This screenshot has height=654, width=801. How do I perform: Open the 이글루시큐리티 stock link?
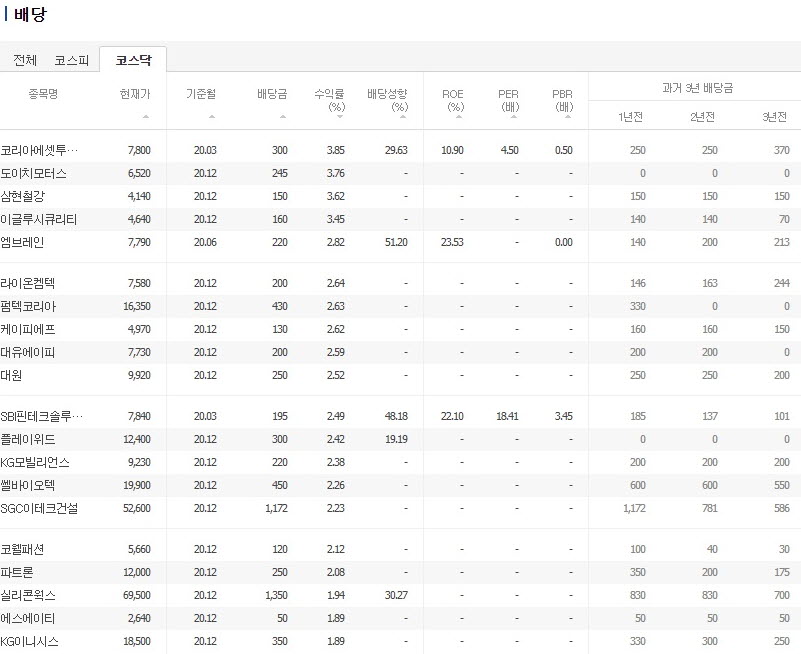click(x=39, y=219)
